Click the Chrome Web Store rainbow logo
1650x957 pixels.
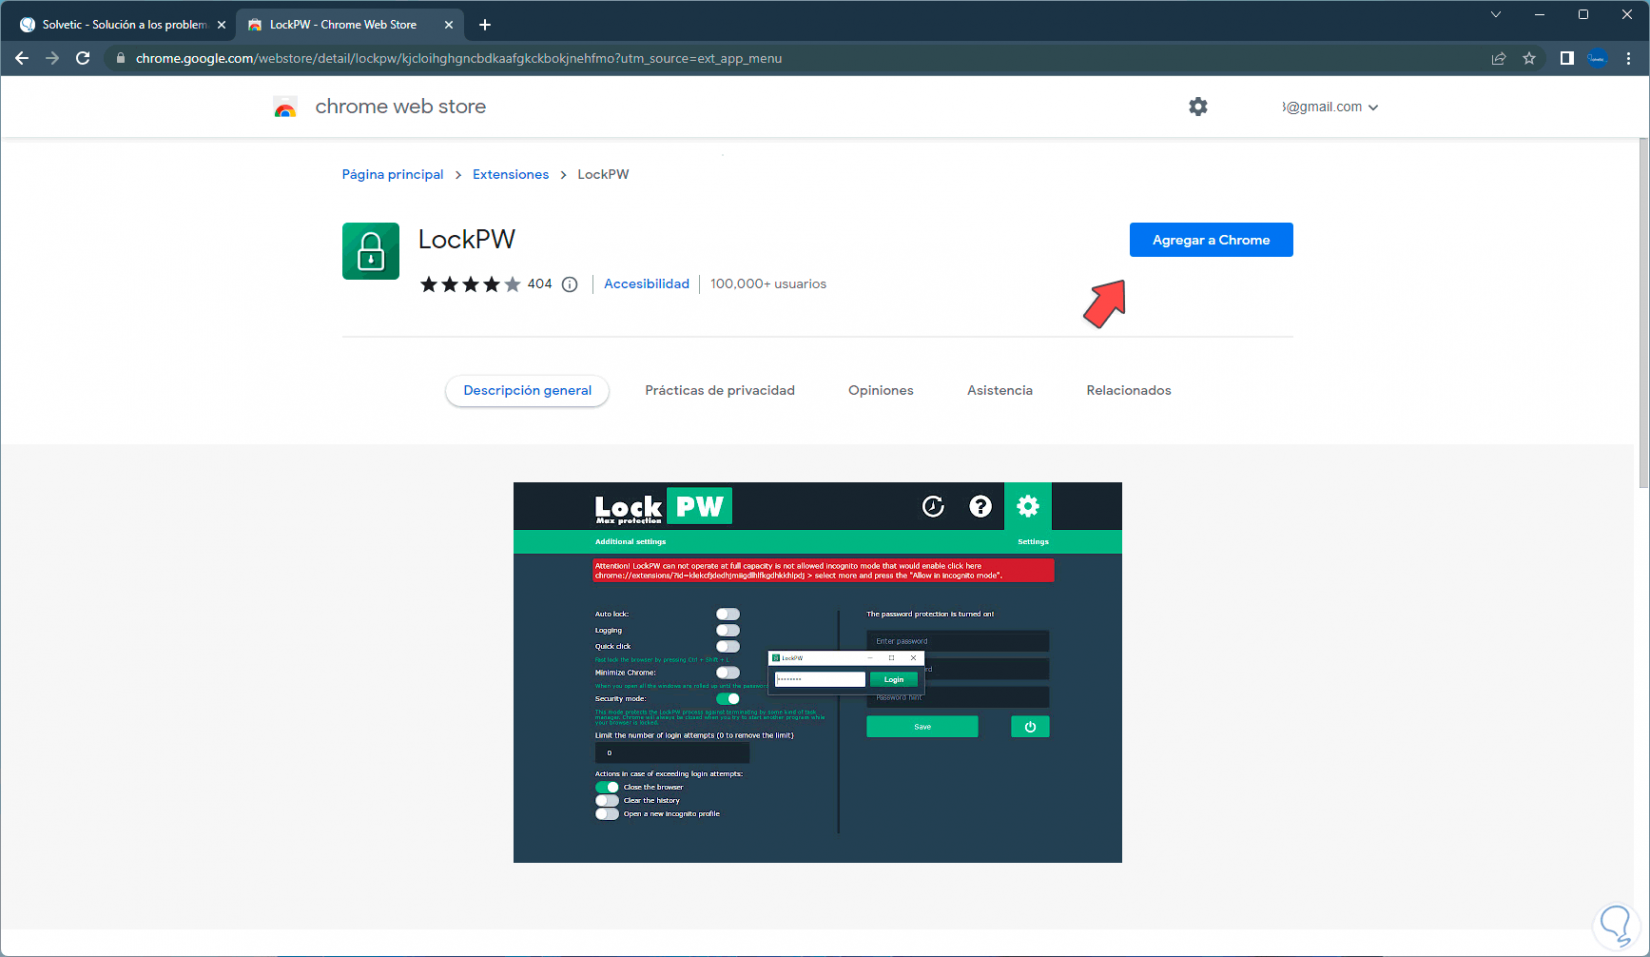(x=285, y=107)
